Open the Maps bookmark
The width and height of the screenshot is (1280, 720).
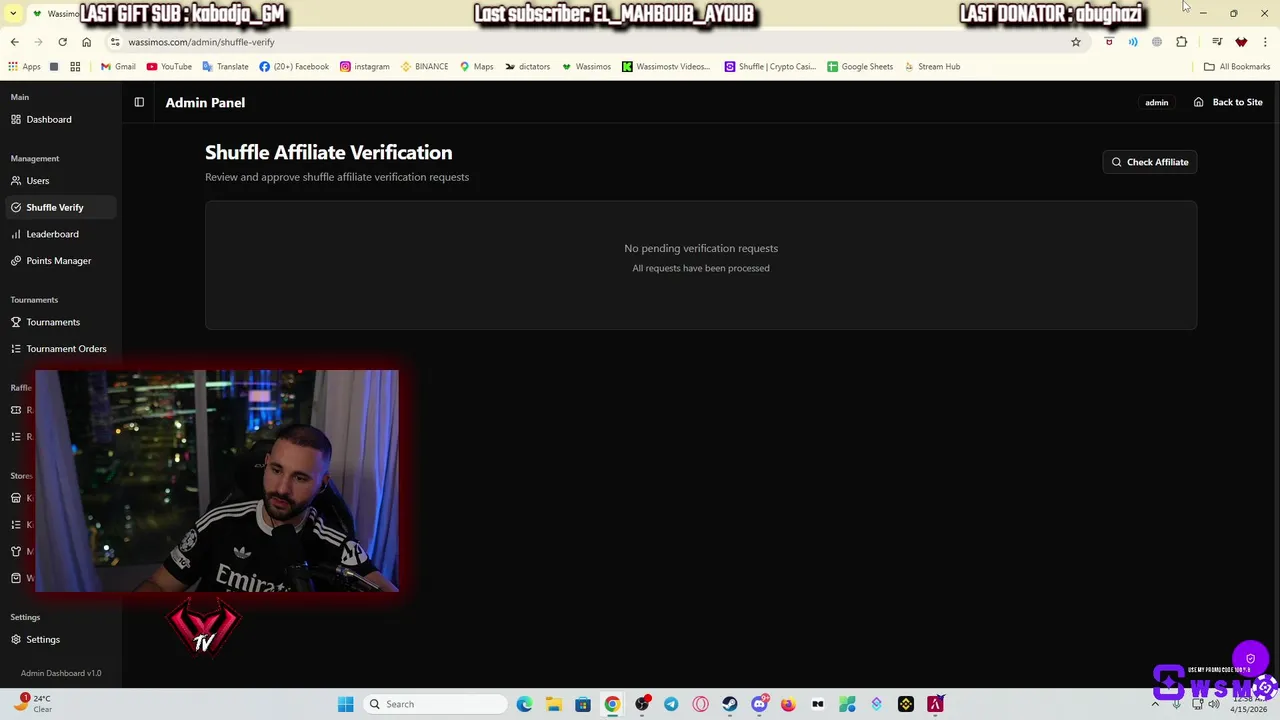point(476,67)
